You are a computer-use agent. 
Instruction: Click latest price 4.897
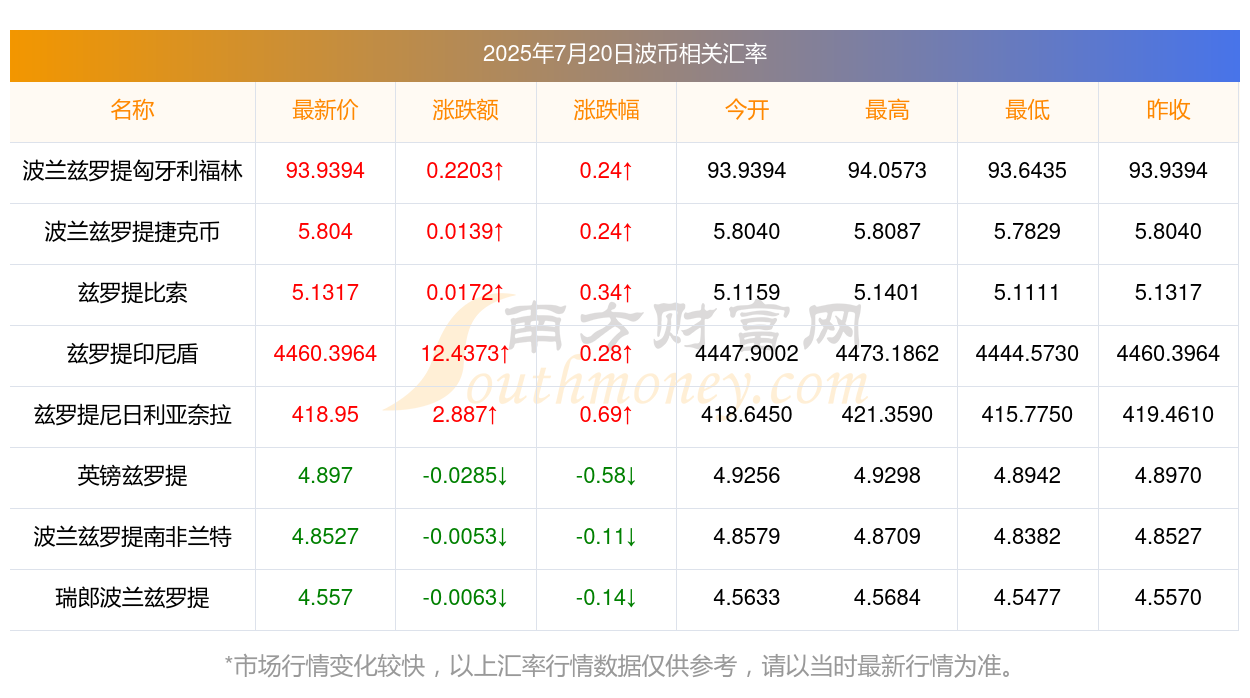(325, 476)
